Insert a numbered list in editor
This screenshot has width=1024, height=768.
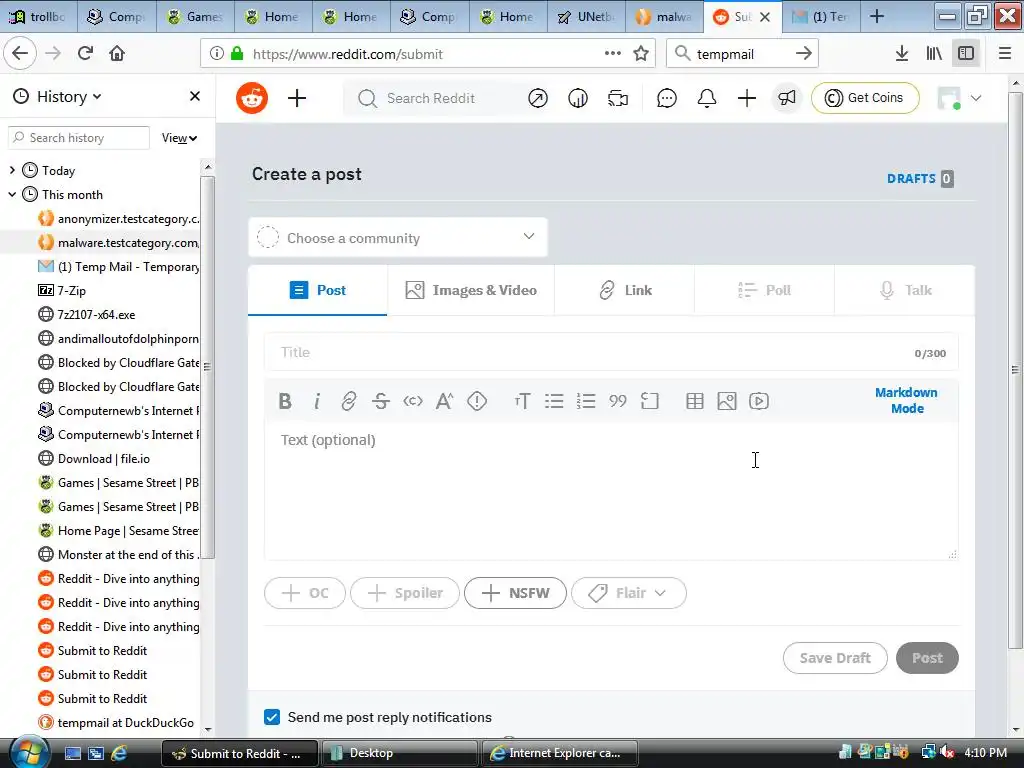click(586, 401)
